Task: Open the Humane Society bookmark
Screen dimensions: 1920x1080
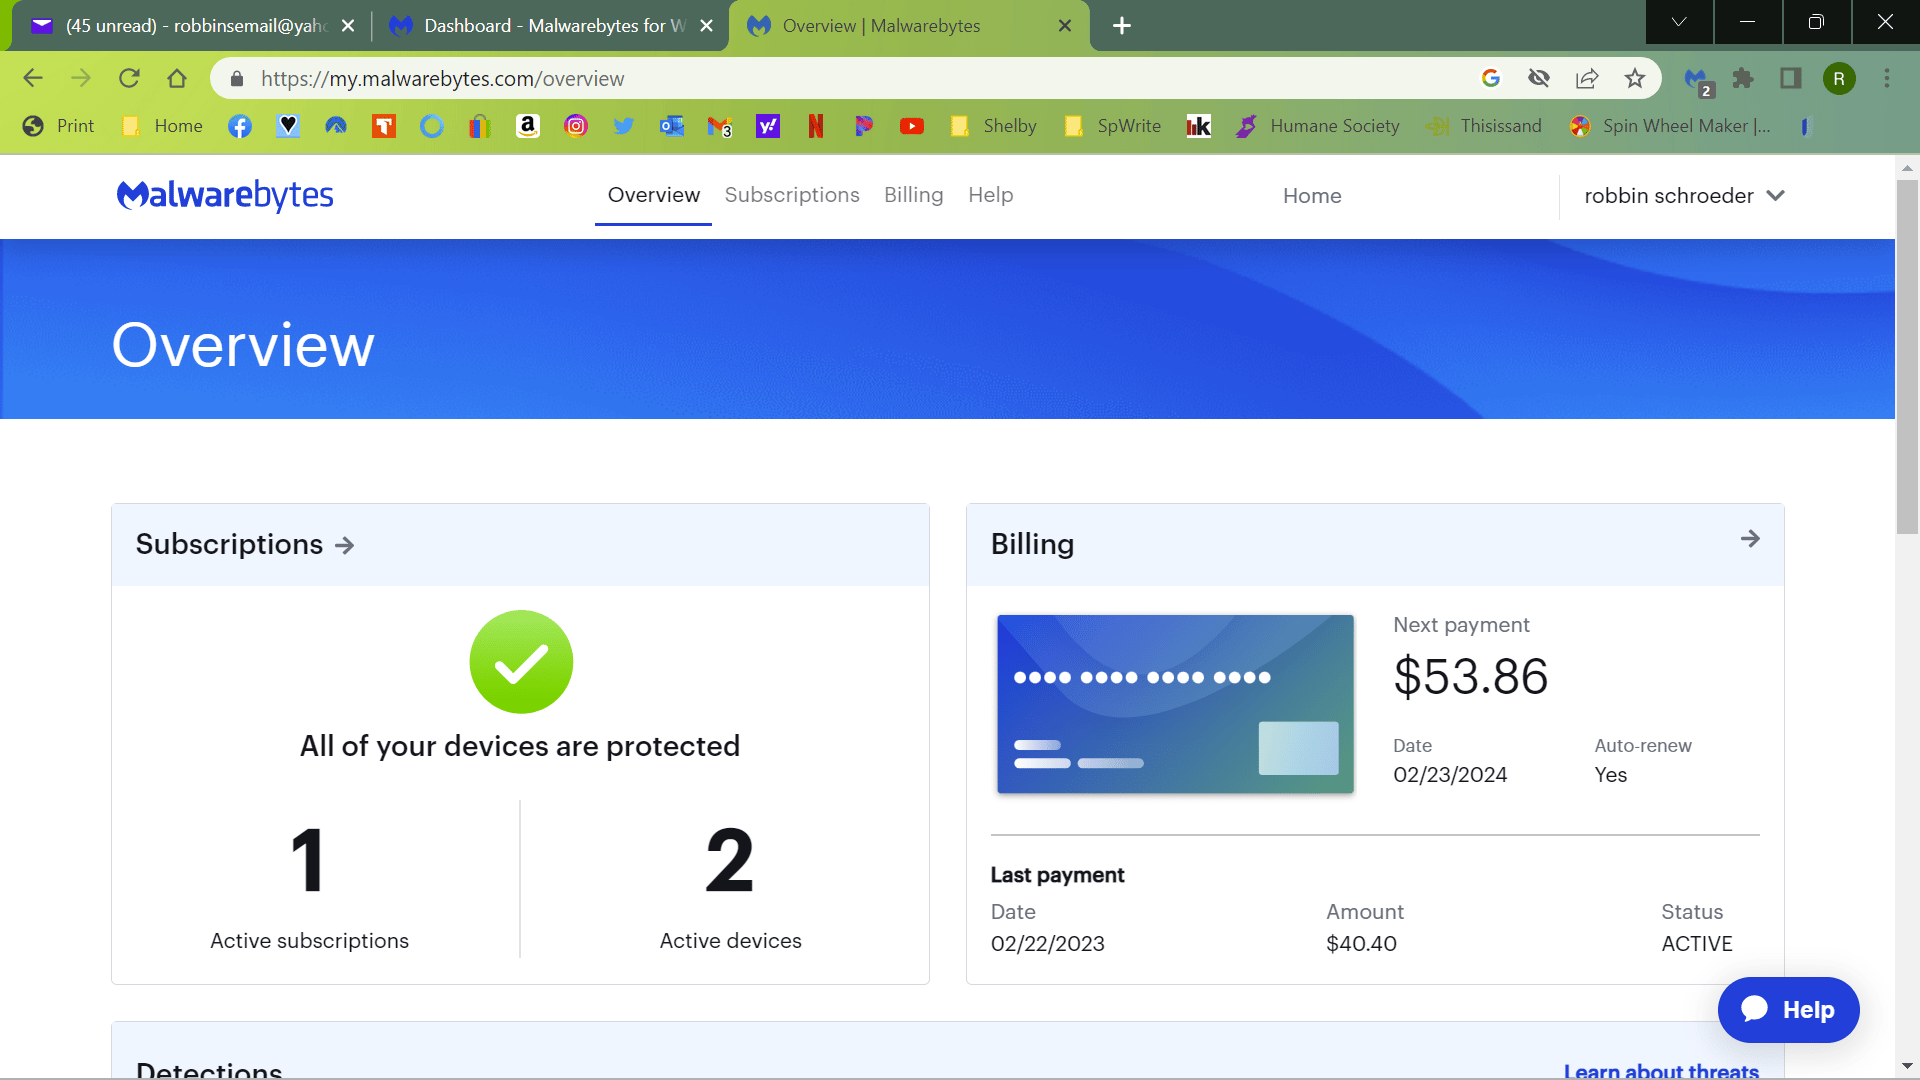Action: point(1317,126)
